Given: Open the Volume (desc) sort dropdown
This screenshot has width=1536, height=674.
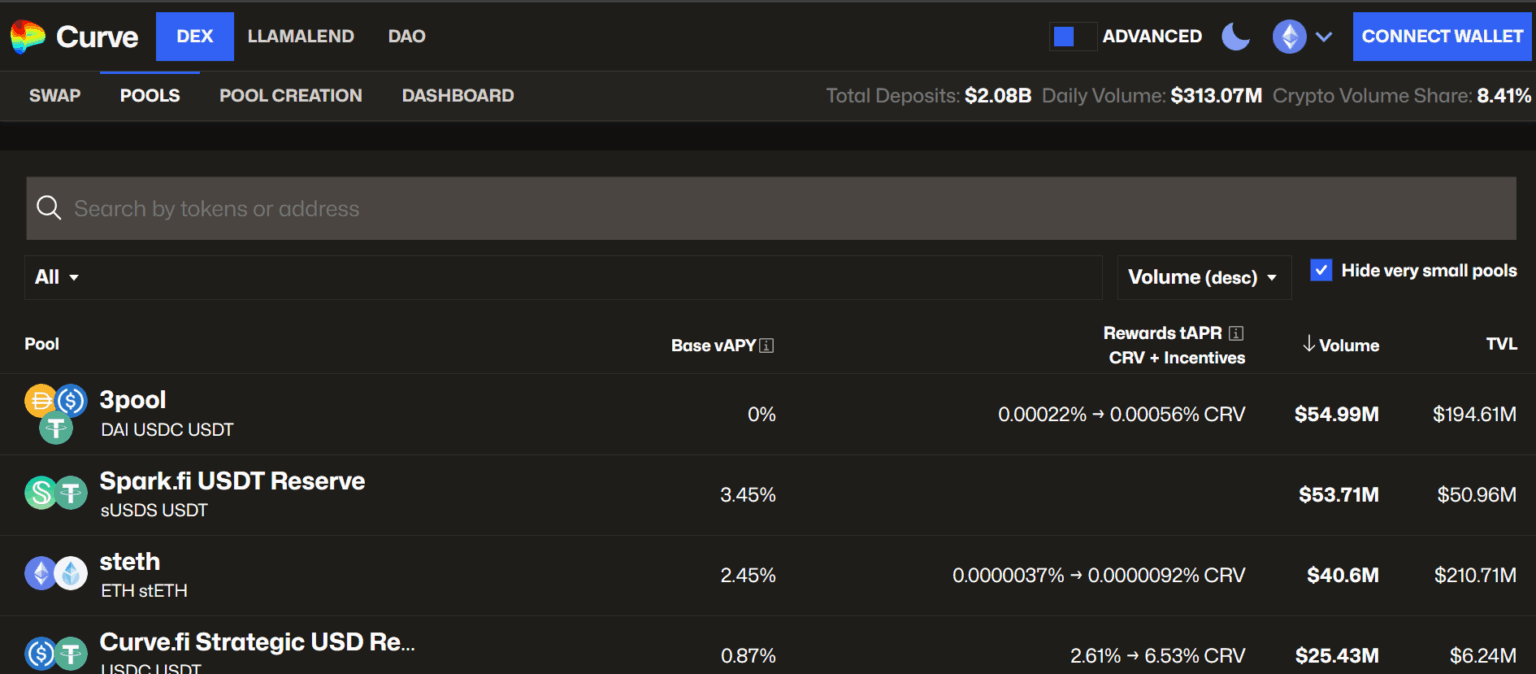Looking at the screenshot, I should coord(1204,277).
